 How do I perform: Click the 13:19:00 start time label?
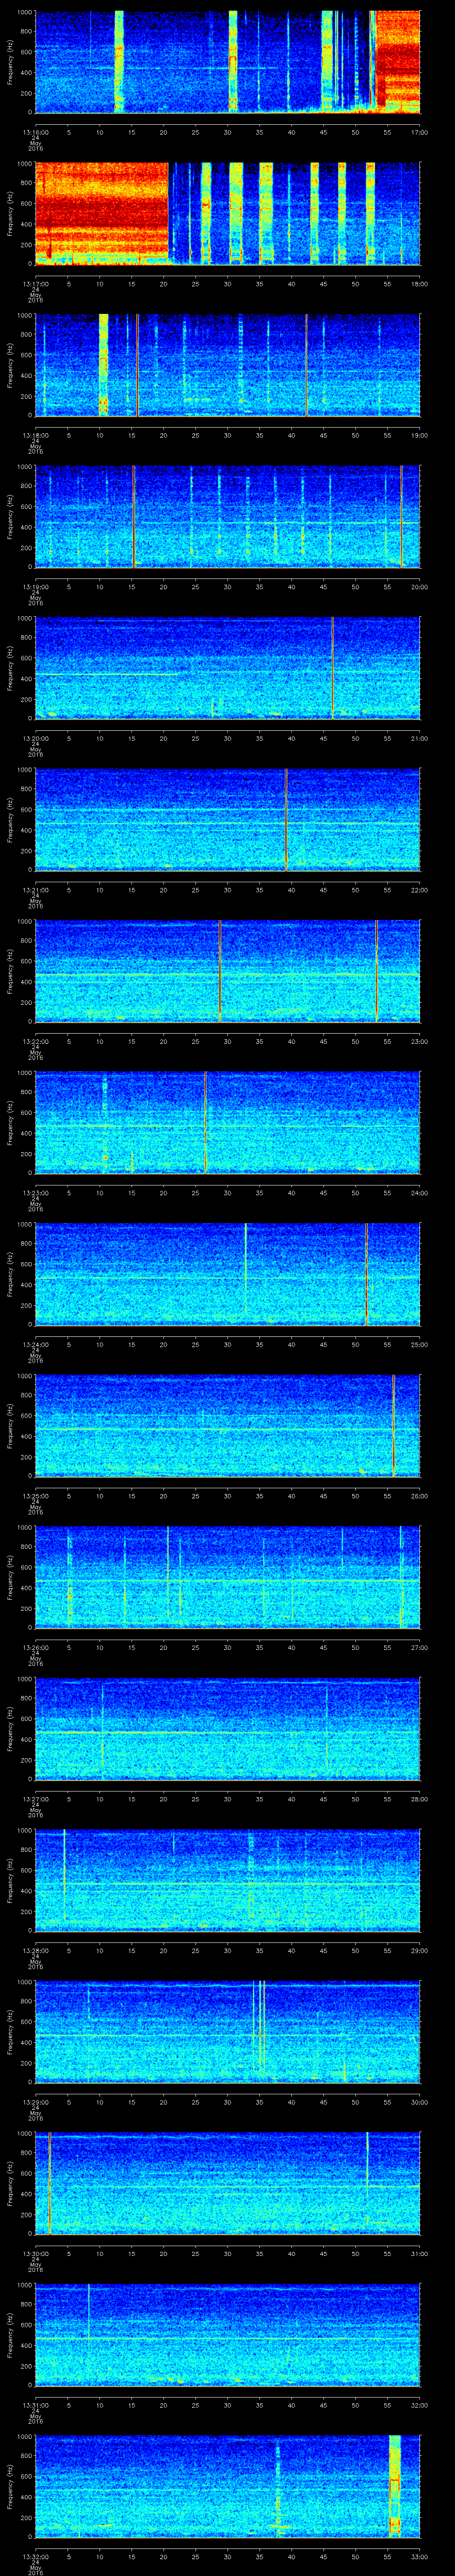pyautogui.click(x=35, y=586)
